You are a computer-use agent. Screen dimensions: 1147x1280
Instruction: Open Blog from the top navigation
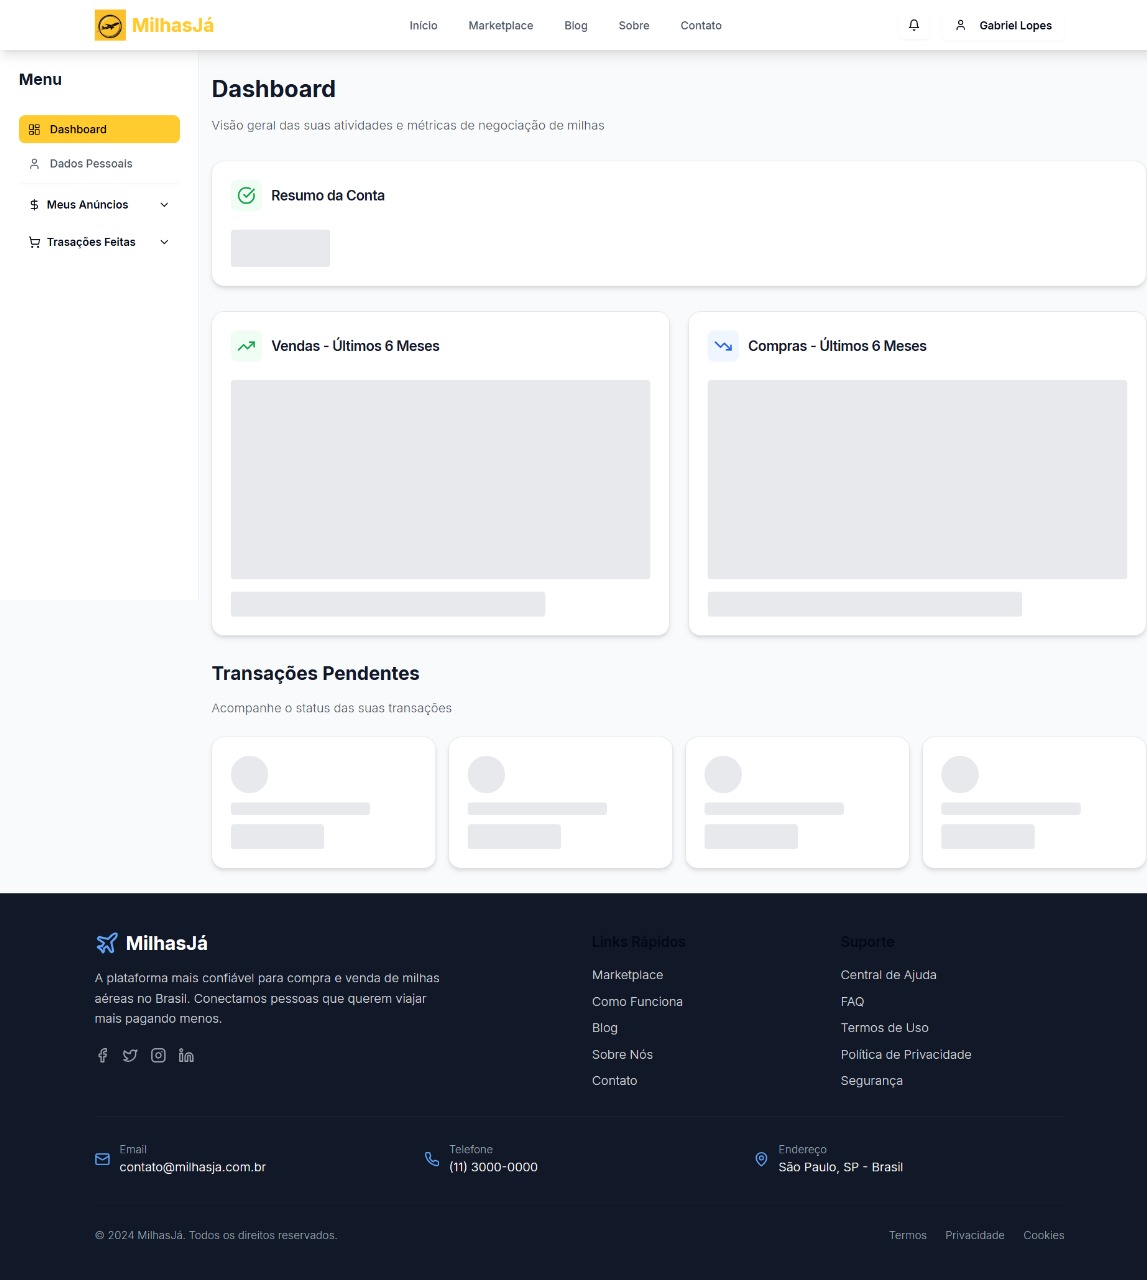576,26
